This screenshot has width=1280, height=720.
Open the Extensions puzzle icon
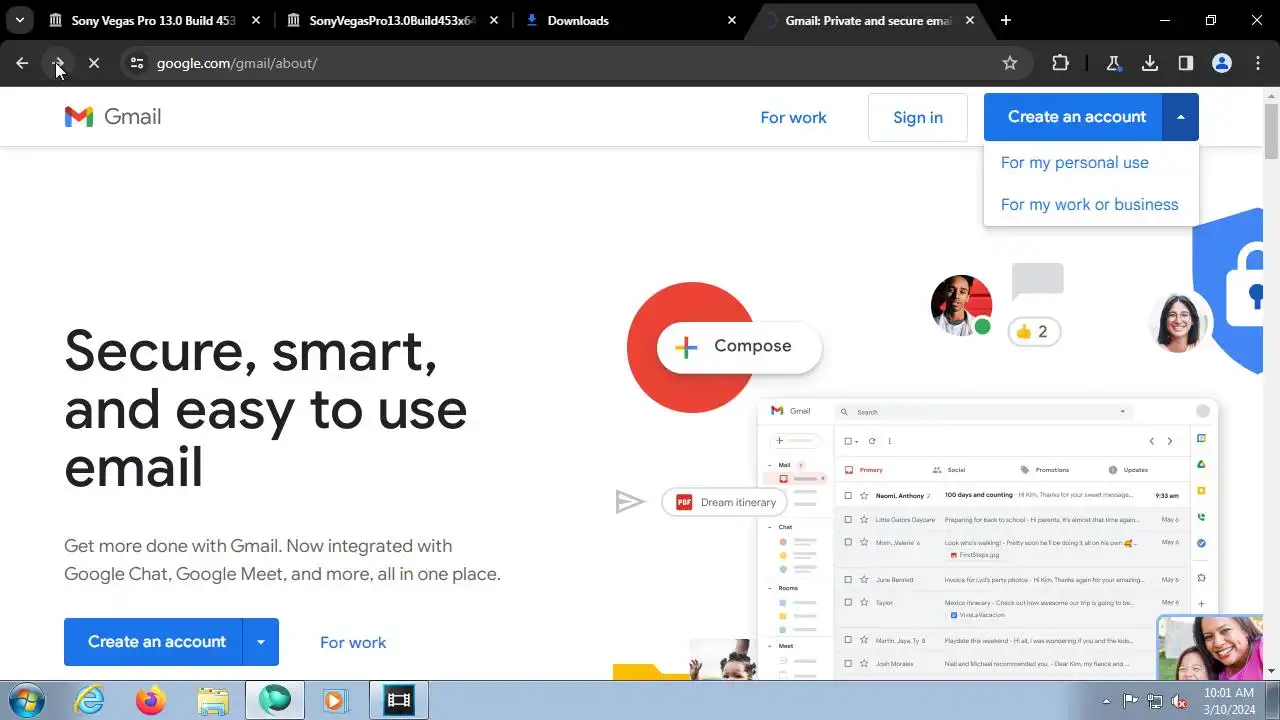coord(1060,63)
